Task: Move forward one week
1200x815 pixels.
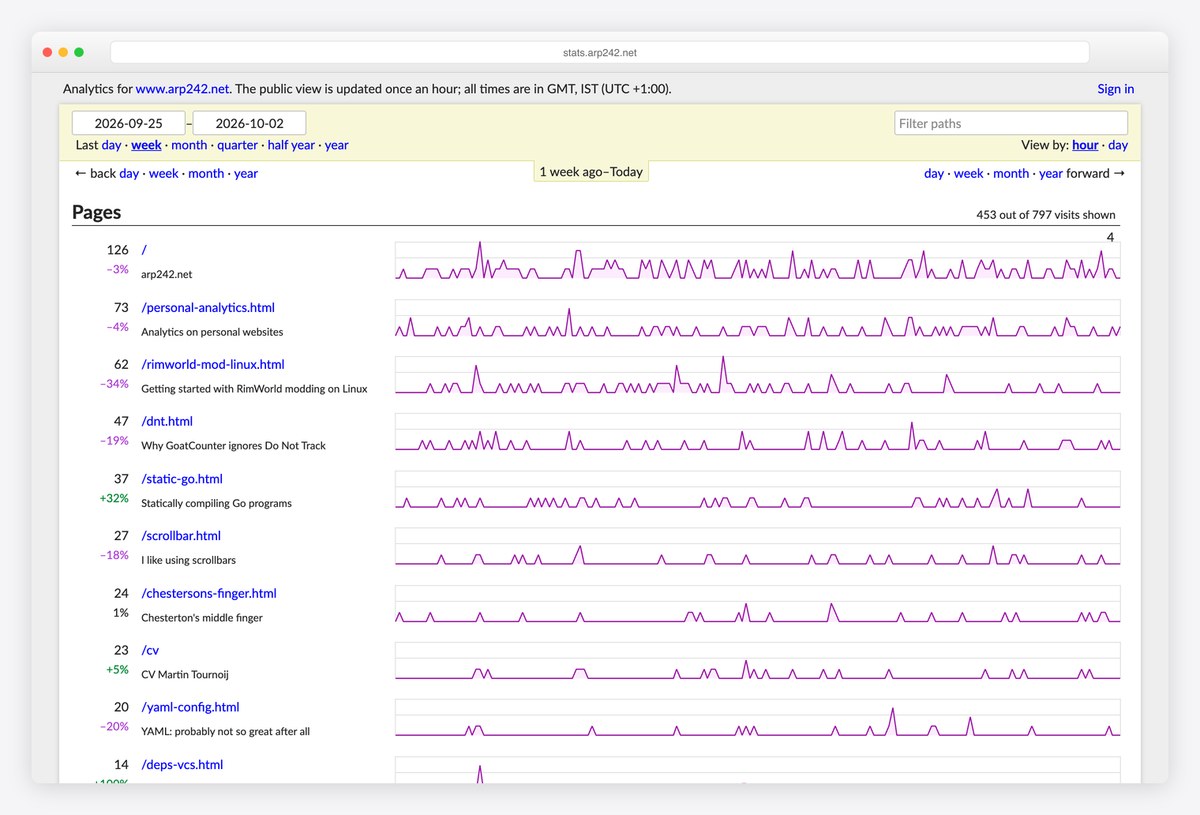Action: point(968,173)
